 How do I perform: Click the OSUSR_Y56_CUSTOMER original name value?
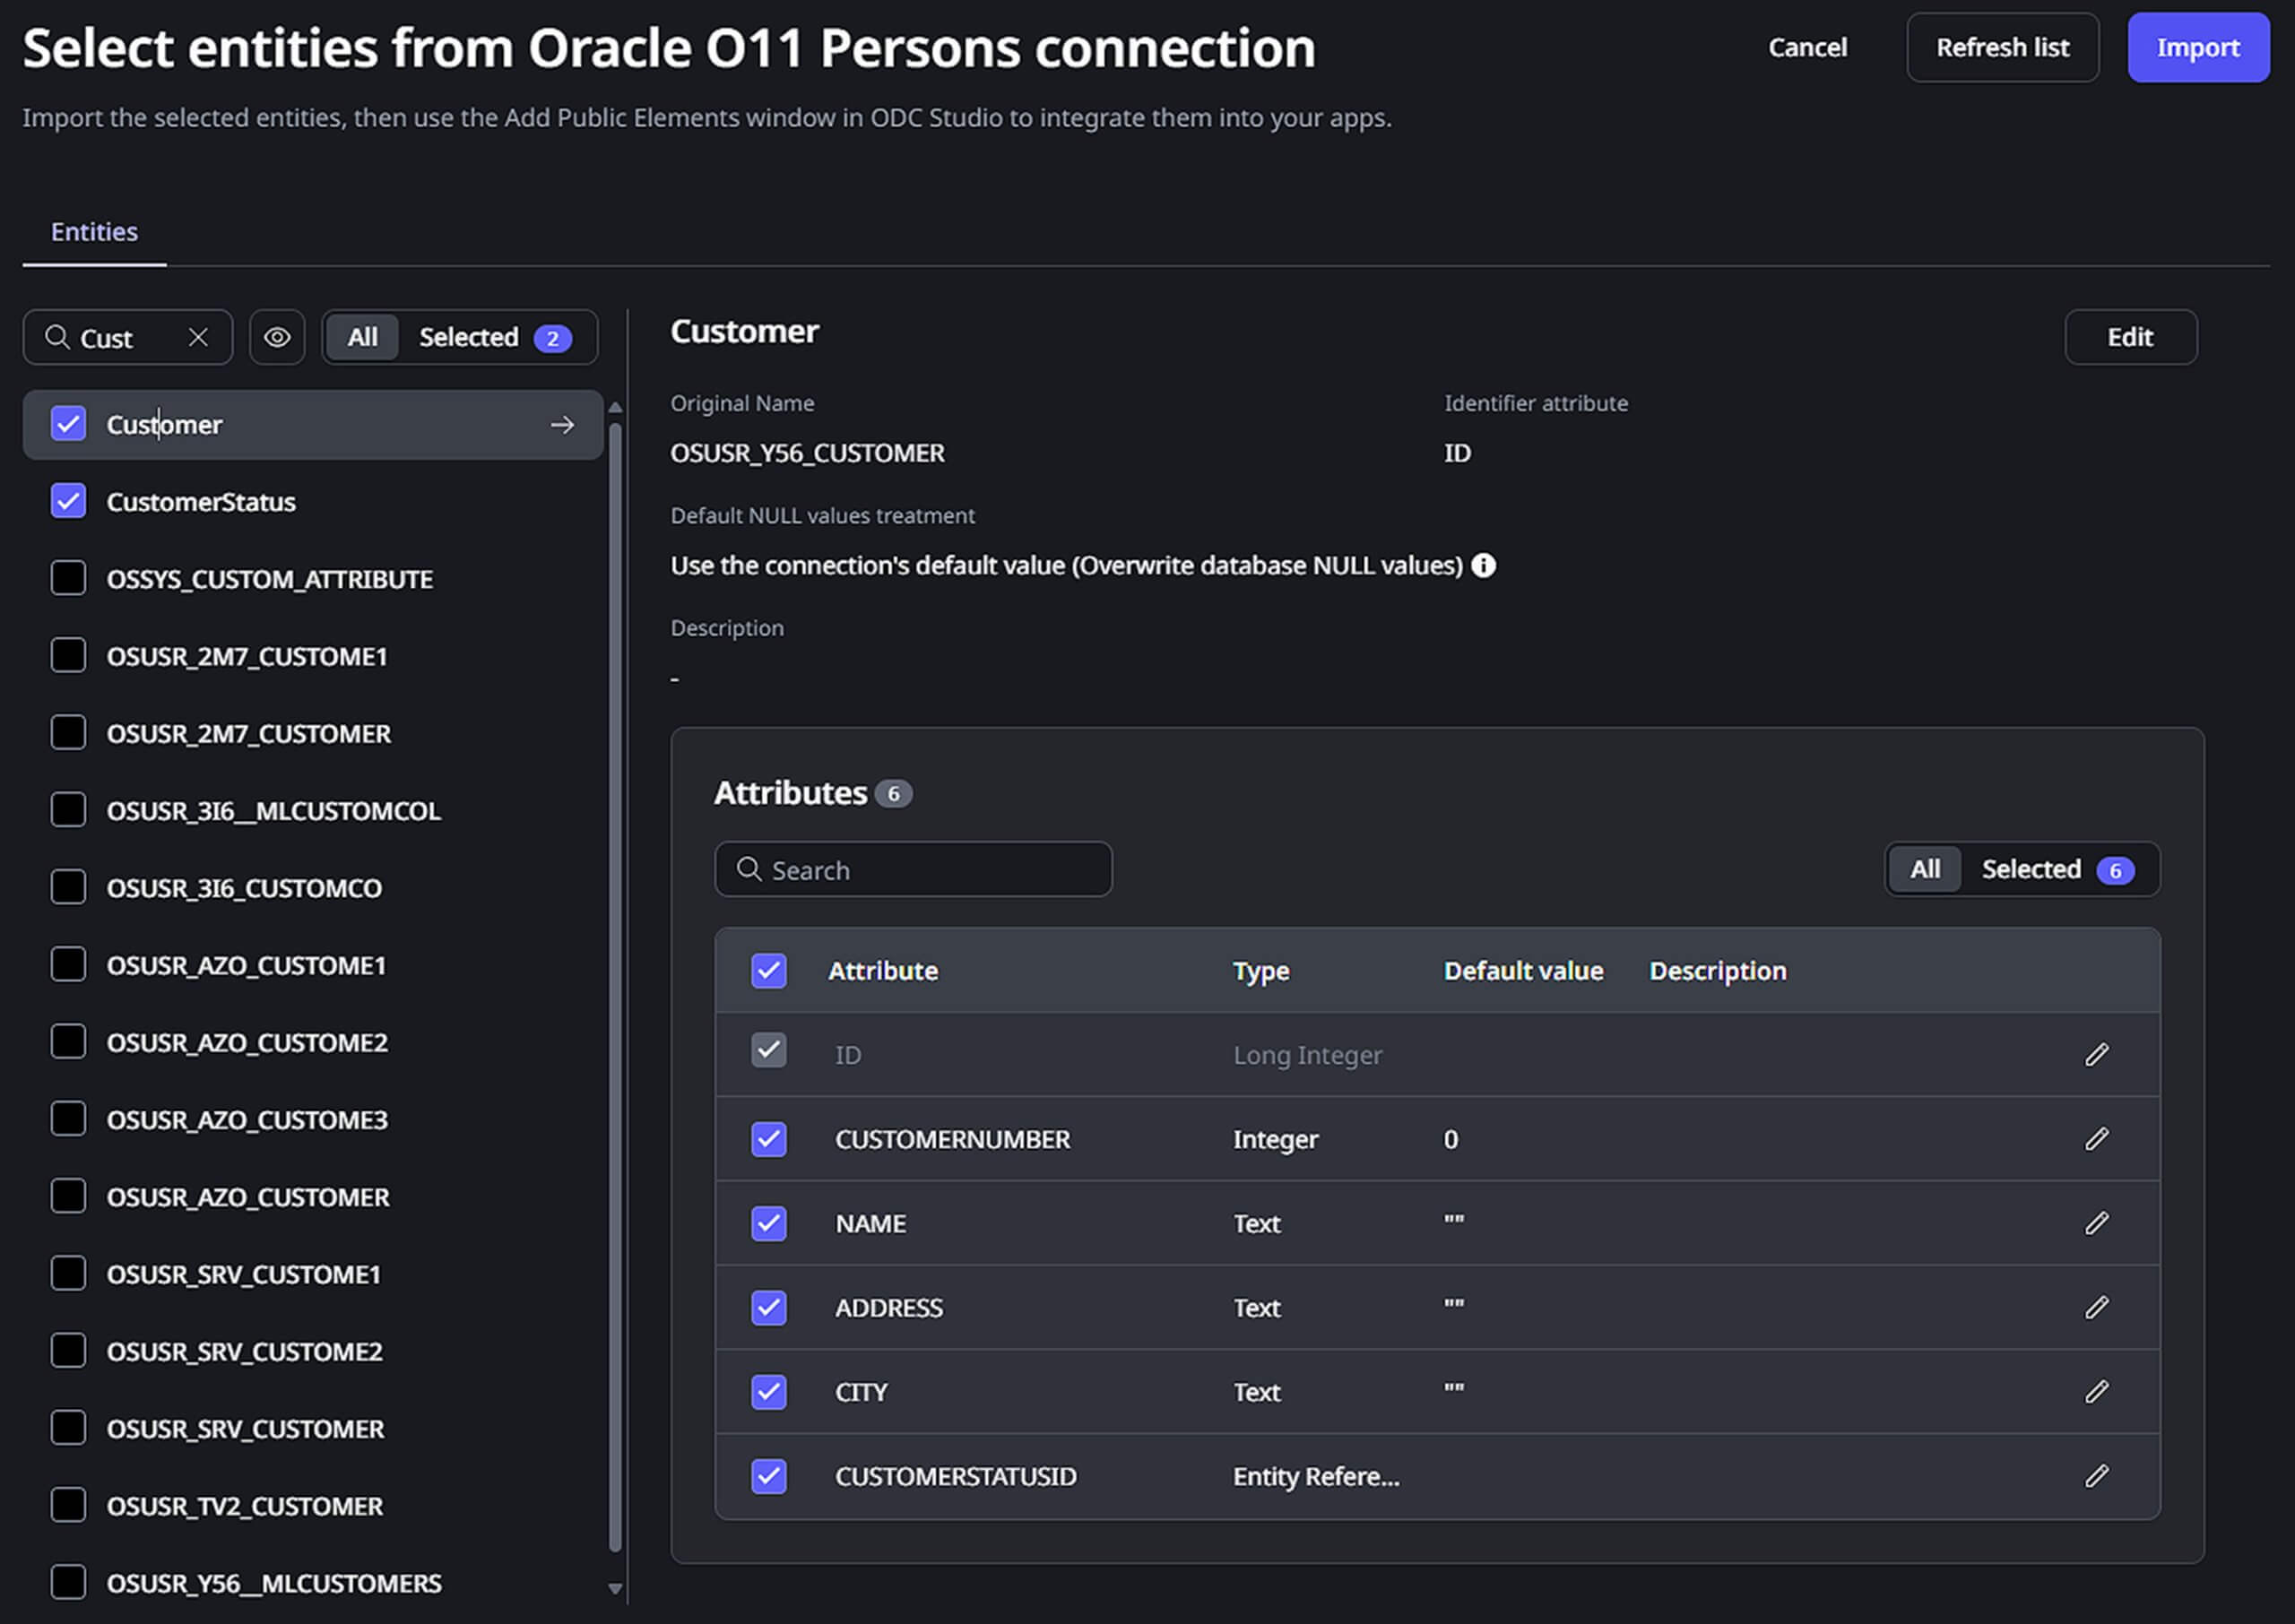807,453
